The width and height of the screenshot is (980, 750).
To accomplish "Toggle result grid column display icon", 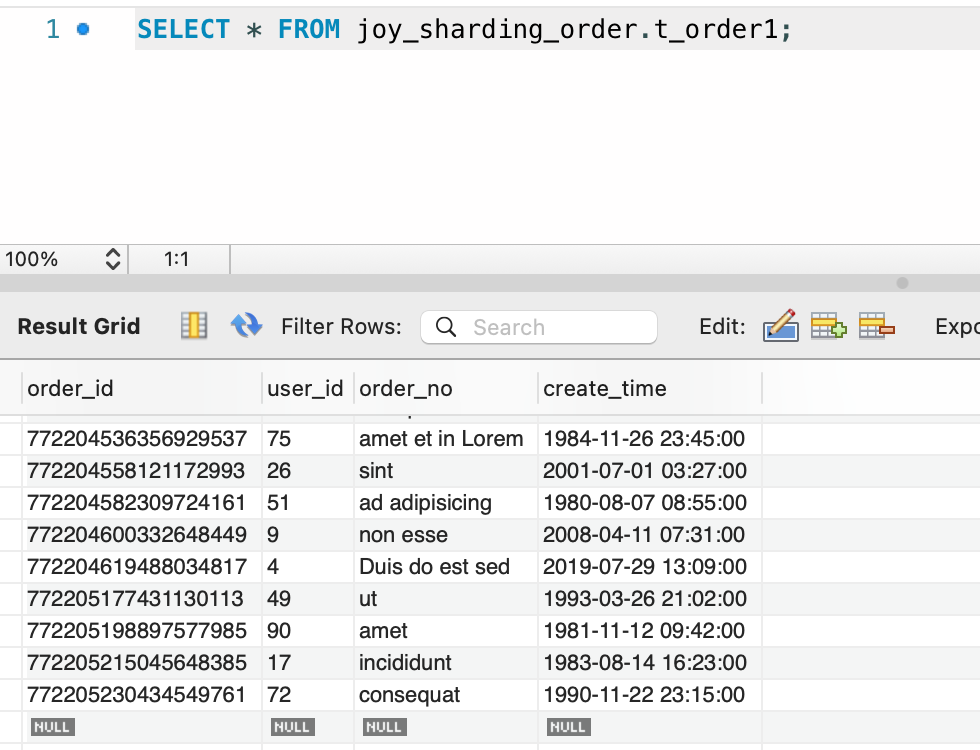I will [x=194, y=325].
